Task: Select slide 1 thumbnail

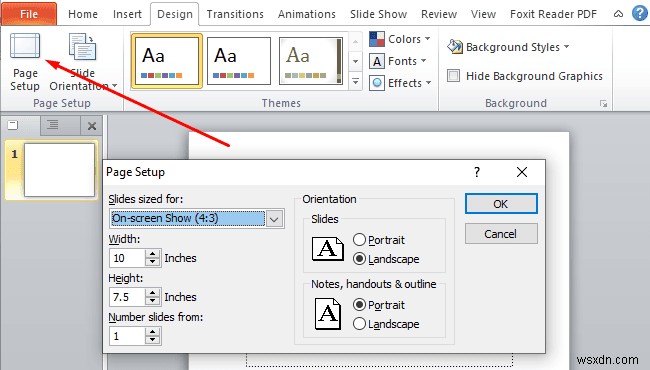Action: click(59, 170)
